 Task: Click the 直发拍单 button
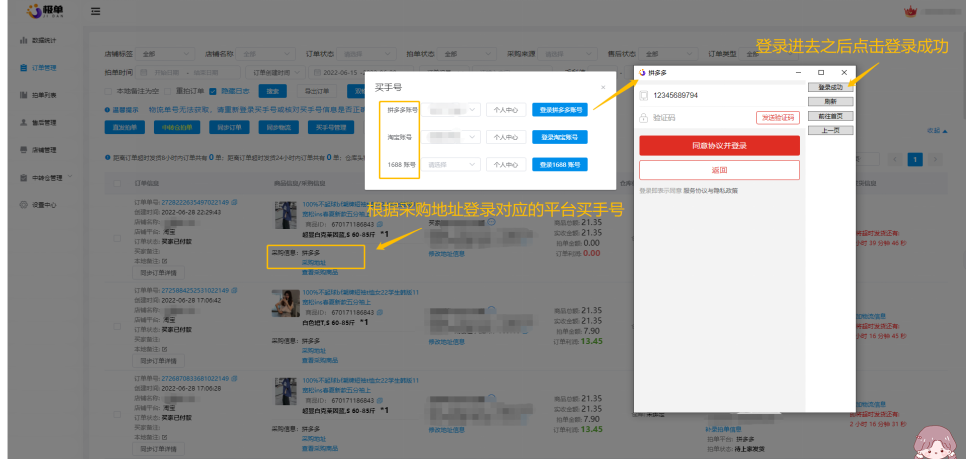pos(125,128)
